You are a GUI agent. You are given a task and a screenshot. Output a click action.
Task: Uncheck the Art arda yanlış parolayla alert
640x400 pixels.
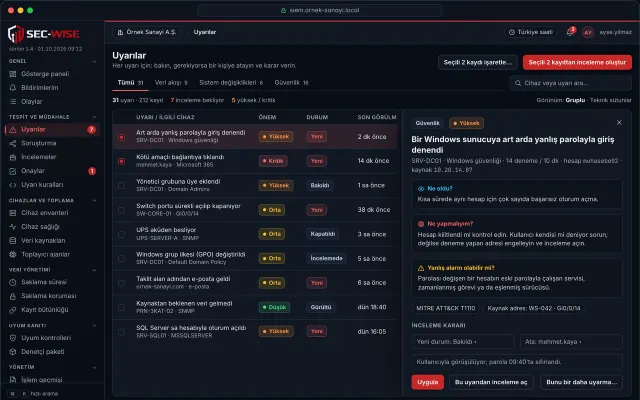[121, 137]
